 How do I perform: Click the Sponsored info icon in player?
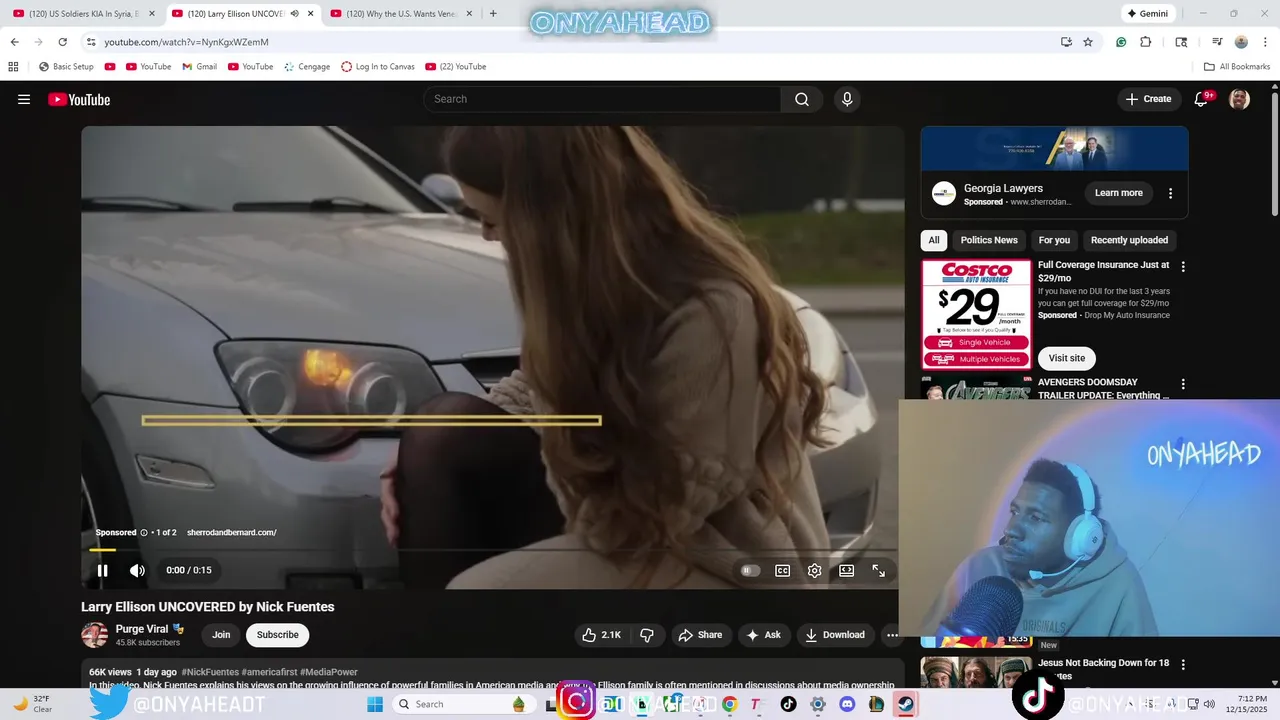point(144,532)
